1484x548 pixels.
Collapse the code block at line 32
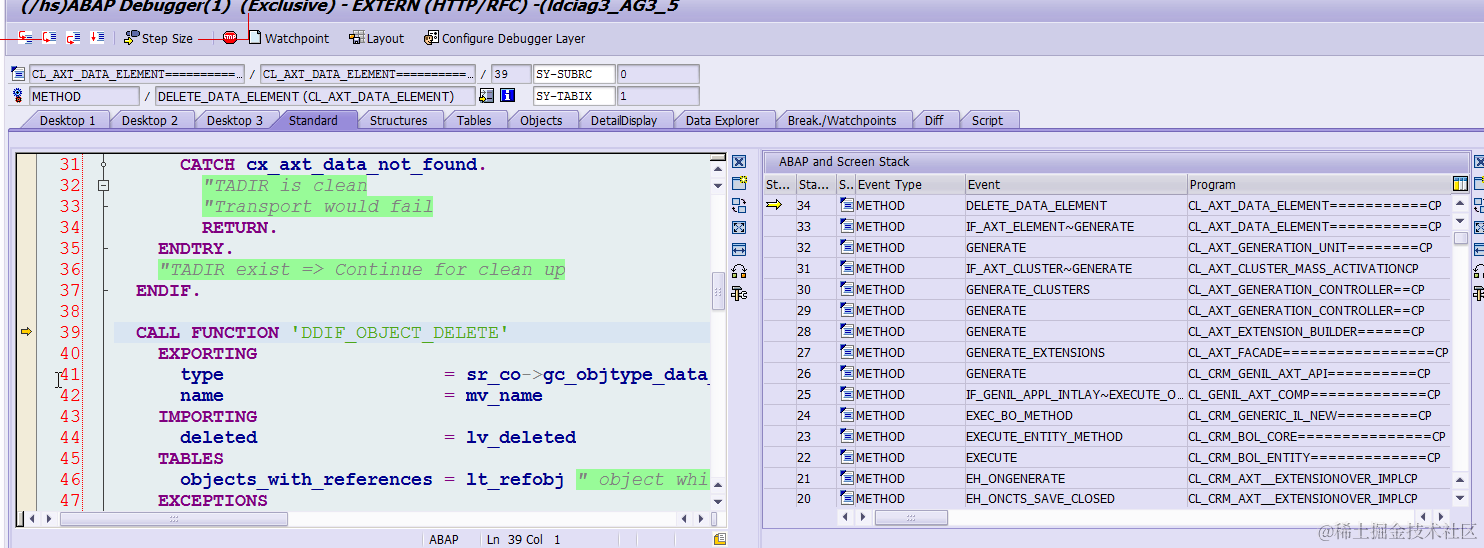click(103, 185)
